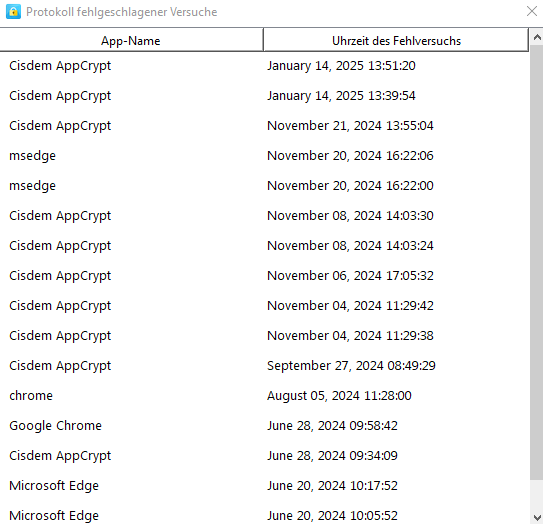This screenshot has width=543, height=524.
Task: Click the timestamp November 20, 2024 16:22:00
Action: pos(350,186)
